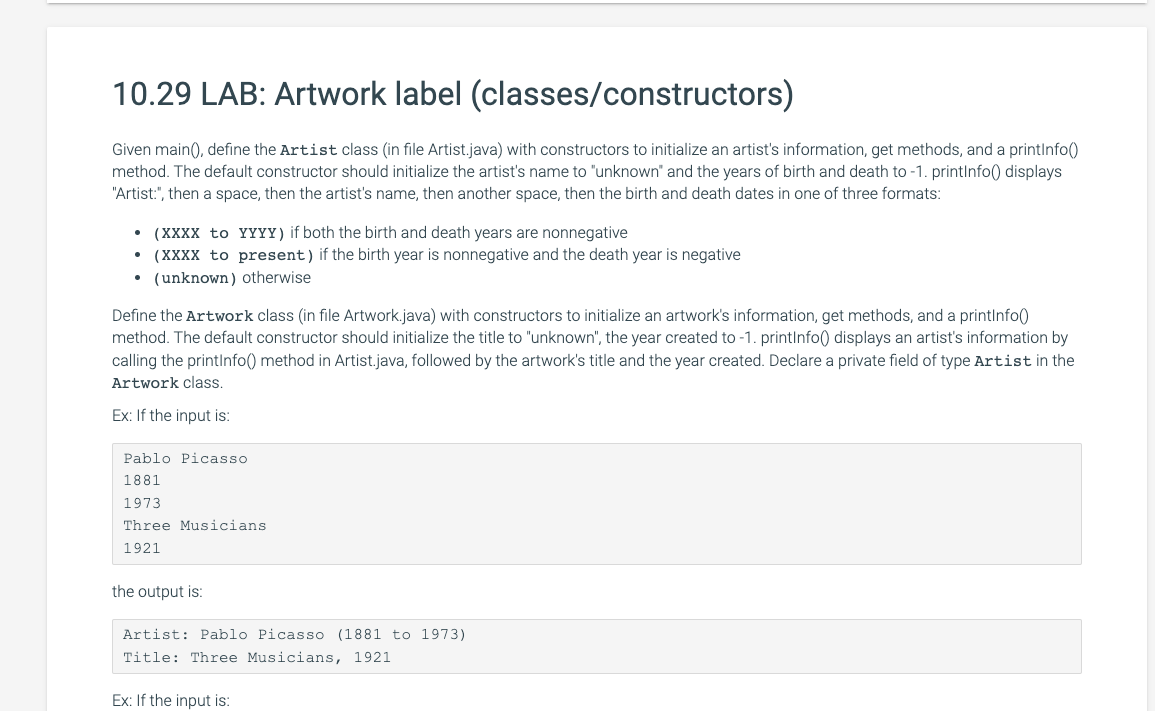Click 'Three Musicians' line in input example
The width and height of the screenshot is (1155, 711).
[x=194, y=525]
